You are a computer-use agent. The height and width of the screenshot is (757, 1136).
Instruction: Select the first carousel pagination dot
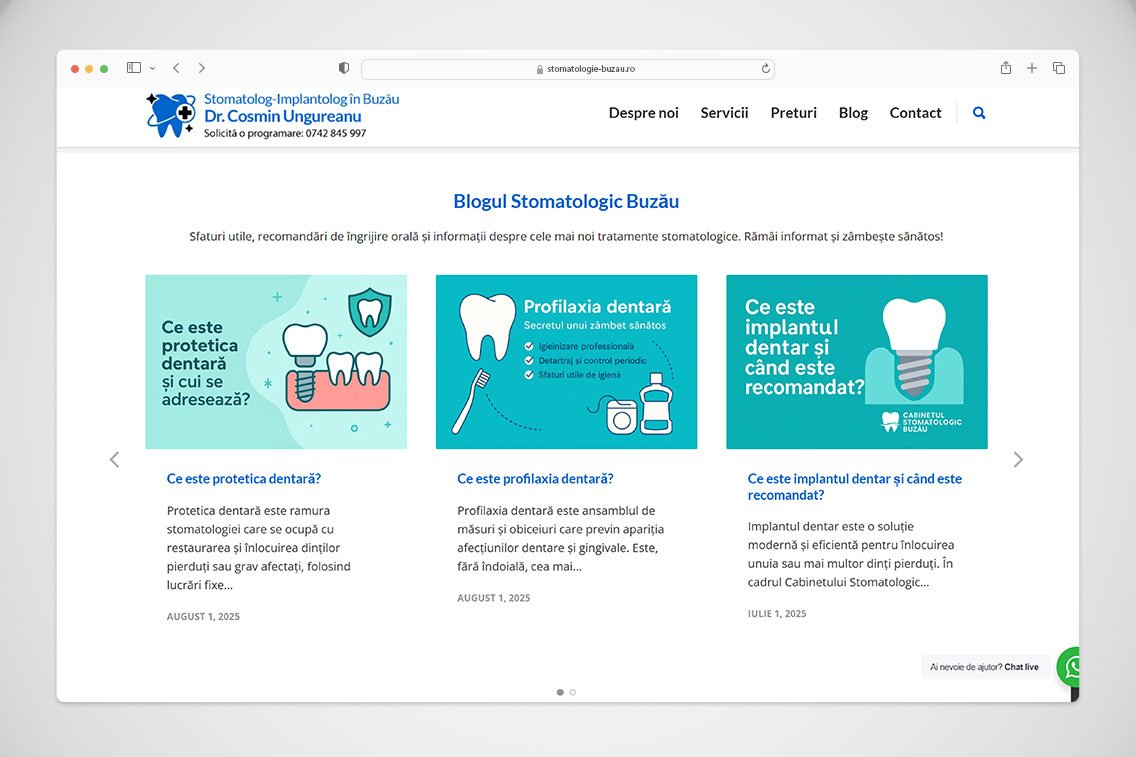560,692
